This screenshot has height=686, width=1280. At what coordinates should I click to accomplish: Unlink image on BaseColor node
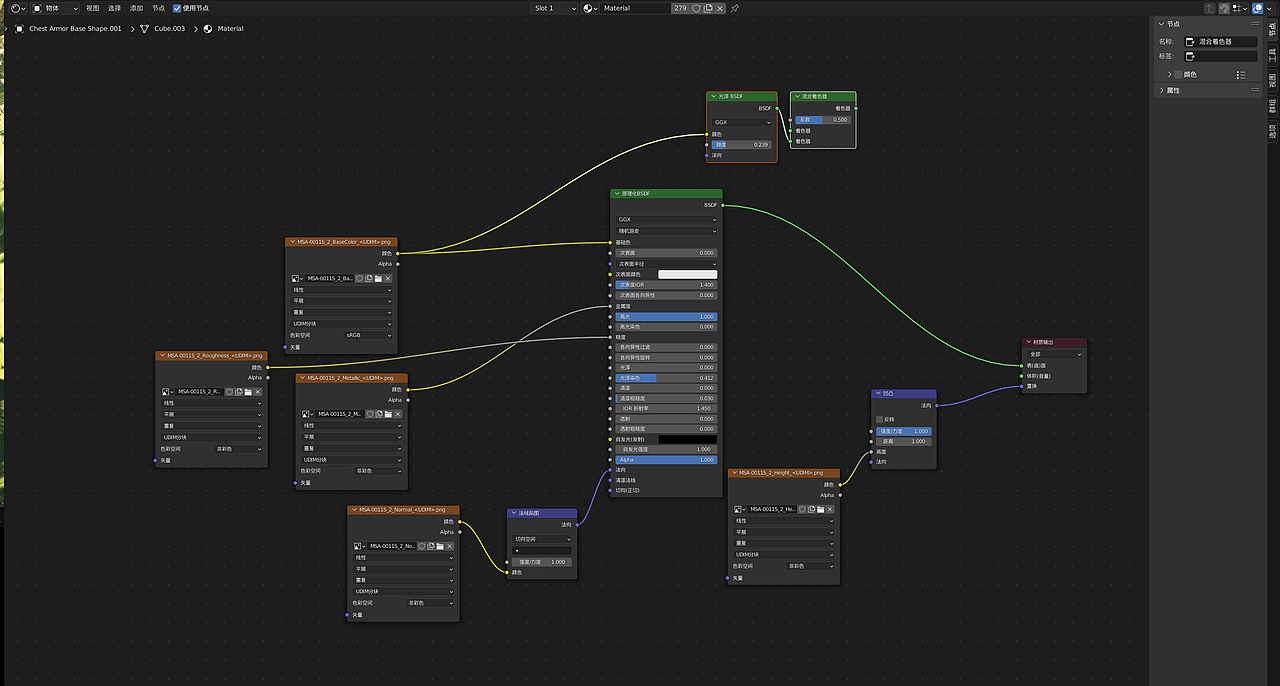pyautogui.click(x=388, y=278)
